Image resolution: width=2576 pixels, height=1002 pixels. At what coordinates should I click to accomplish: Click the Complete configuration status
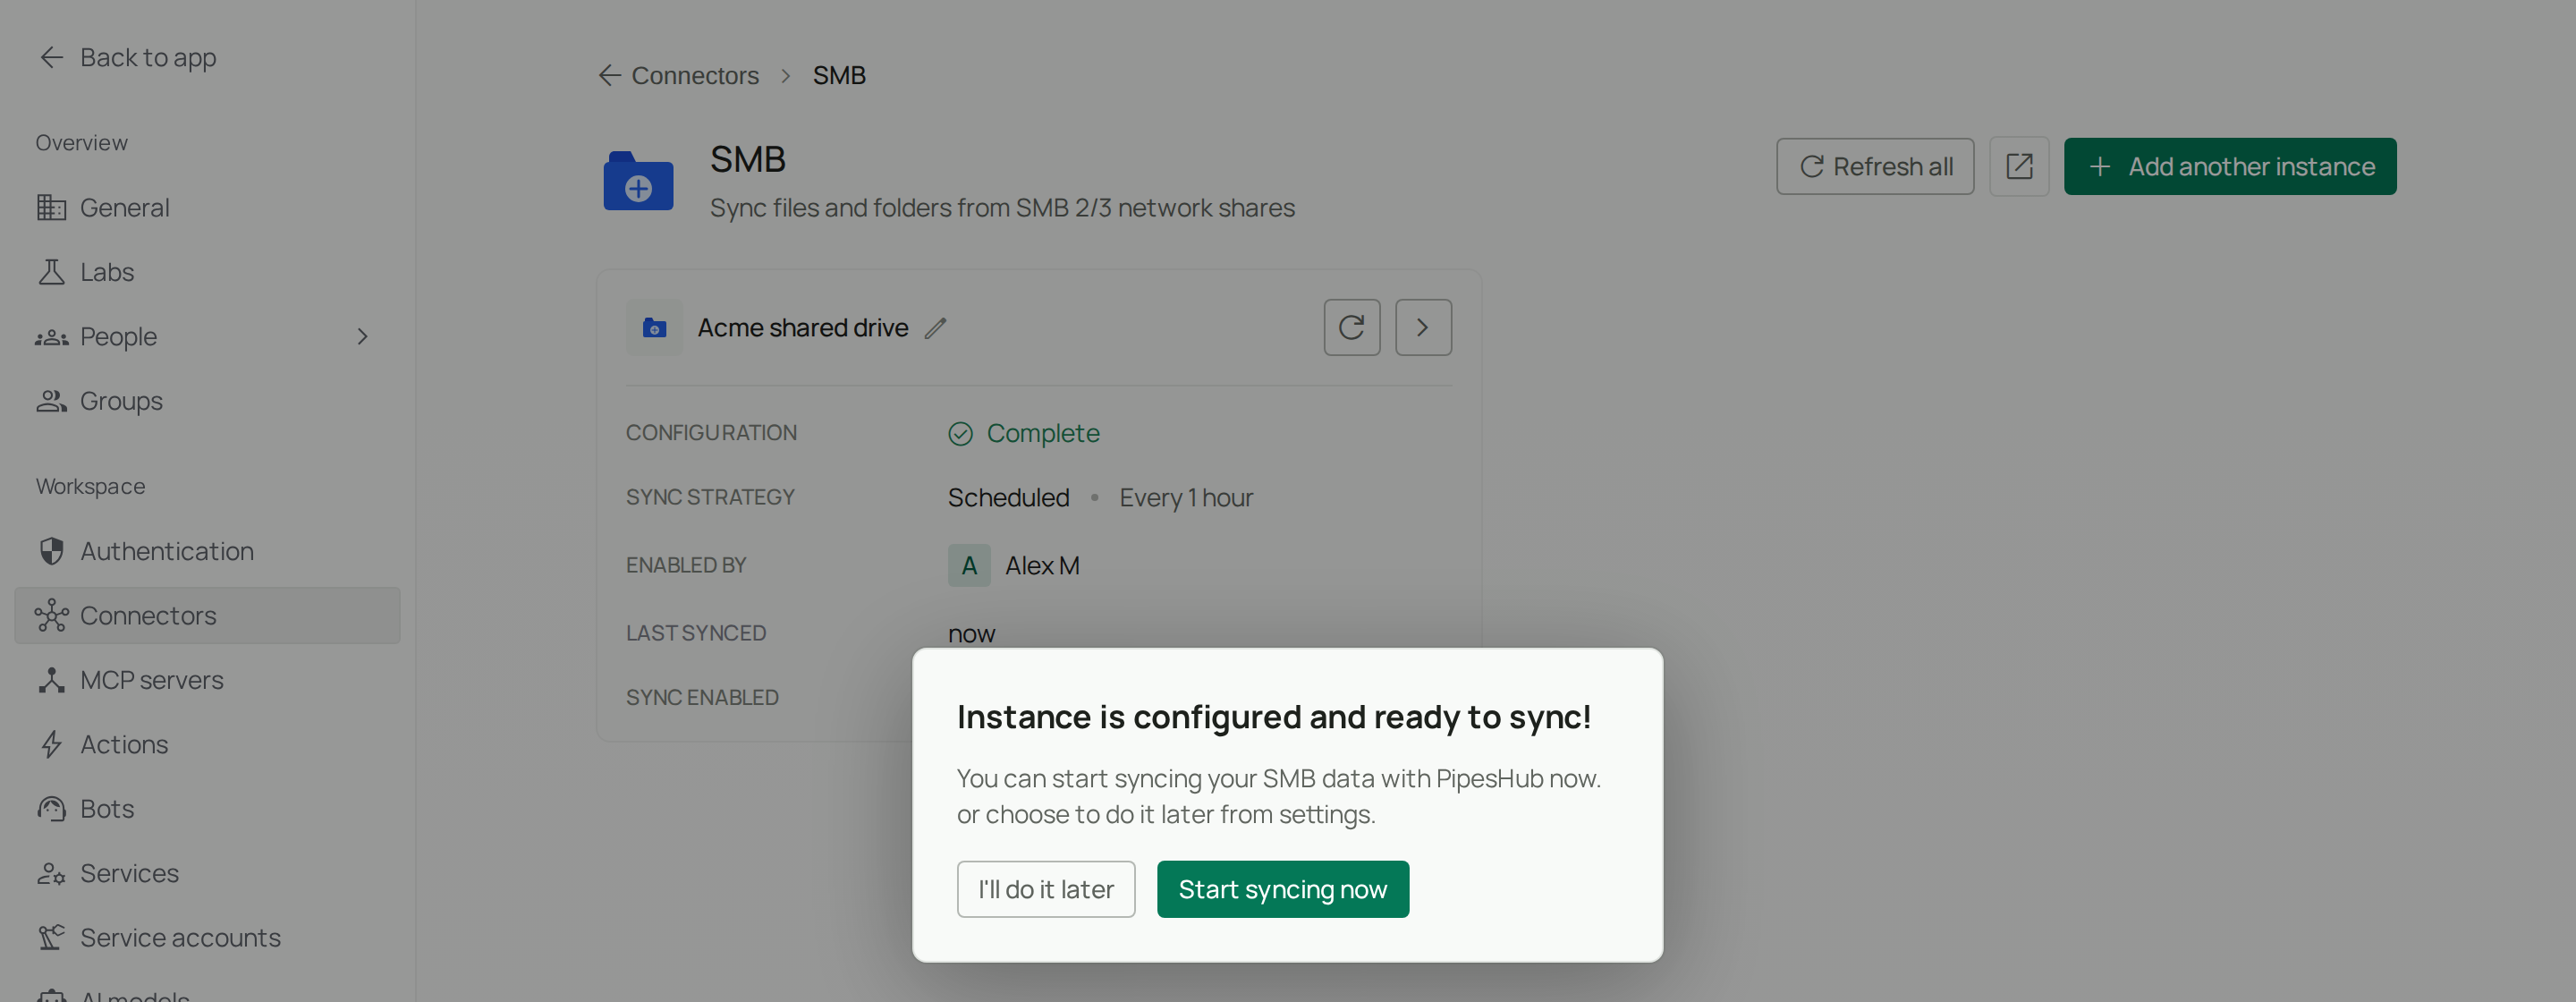click(1024, 433)
